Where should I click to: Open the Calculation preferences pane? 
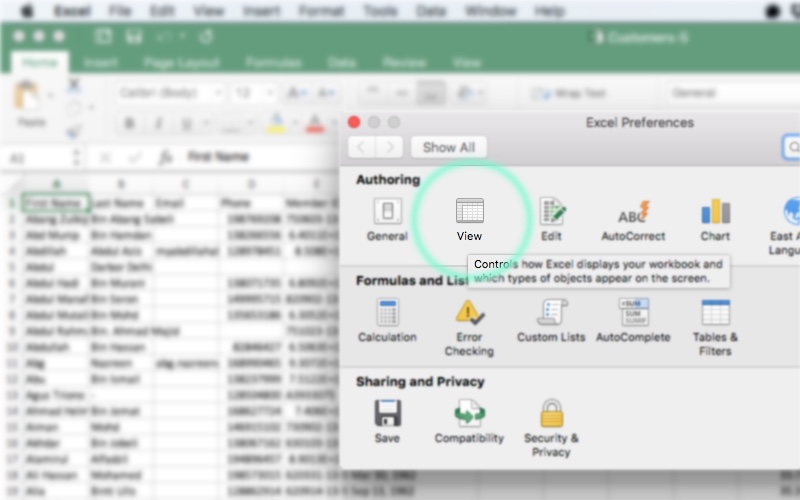point(387,320)
